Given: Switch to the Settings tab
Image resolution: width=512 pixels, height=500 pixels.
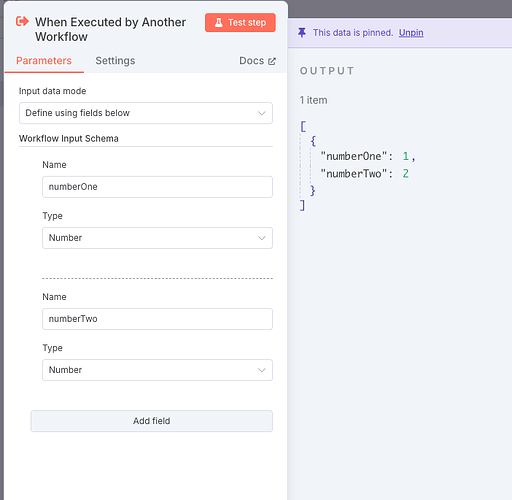Looking at the screenshot, I should coord(115,61).
